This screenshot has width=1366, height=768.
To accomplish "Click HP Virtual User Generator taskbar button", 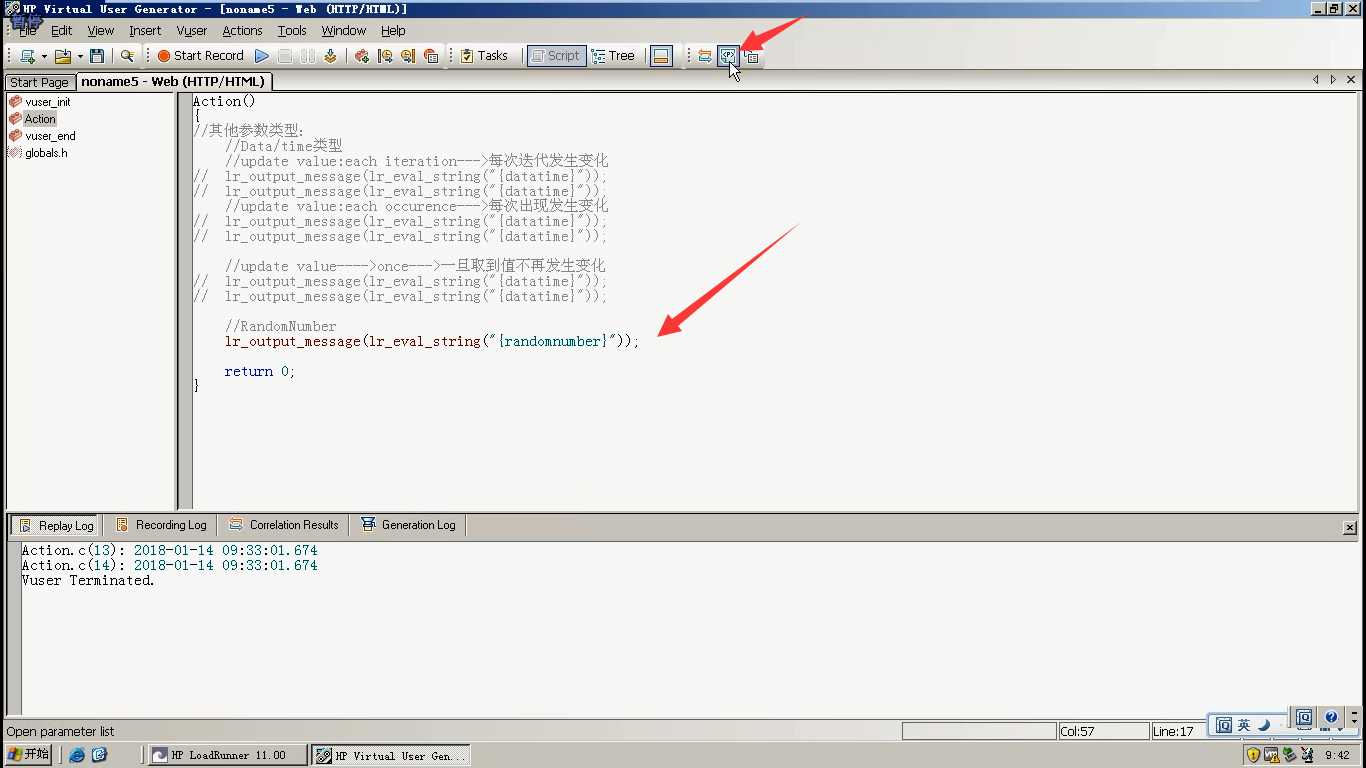I will [391, 756].
